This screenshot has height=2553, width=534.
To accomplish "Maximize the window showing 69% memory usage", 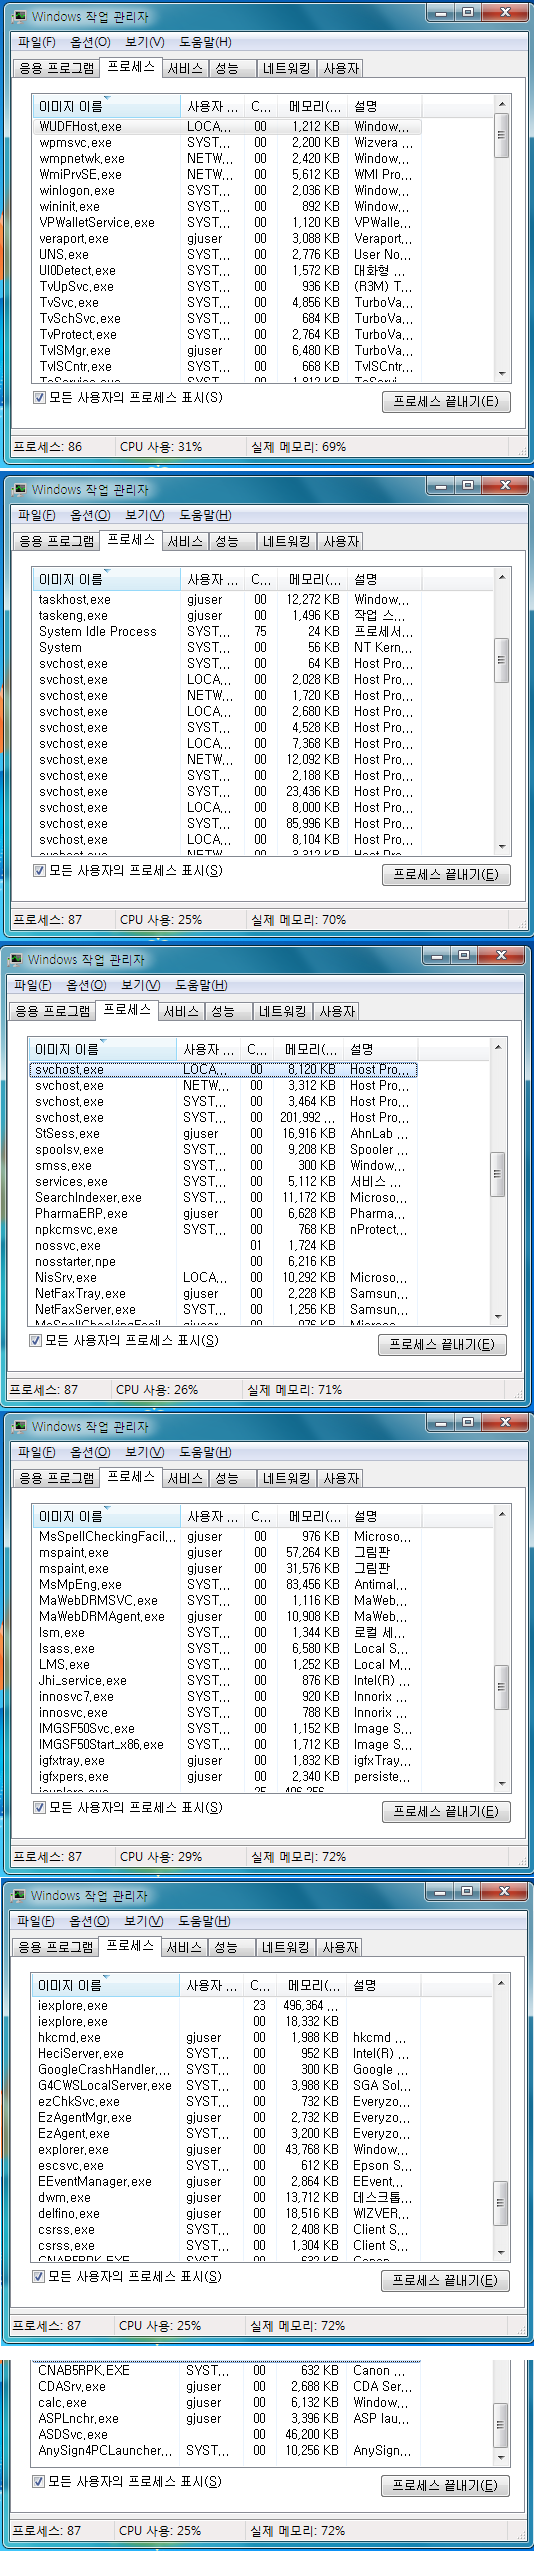I will point(468,12).
